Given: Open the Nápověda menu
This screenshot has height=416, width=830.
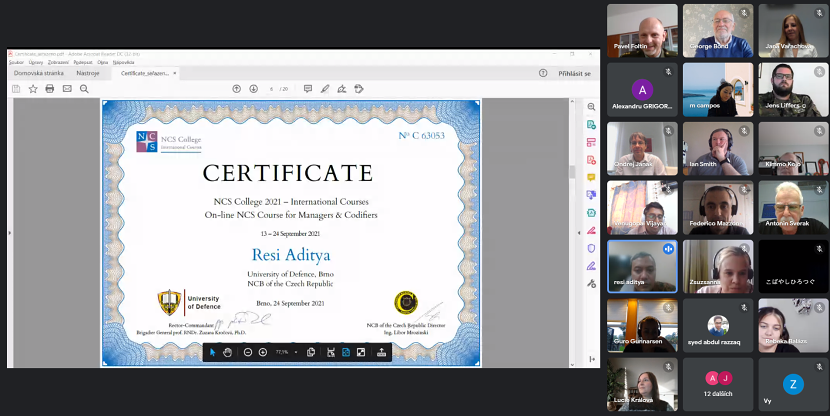Looking at the screenshot, I should (123, 62).
